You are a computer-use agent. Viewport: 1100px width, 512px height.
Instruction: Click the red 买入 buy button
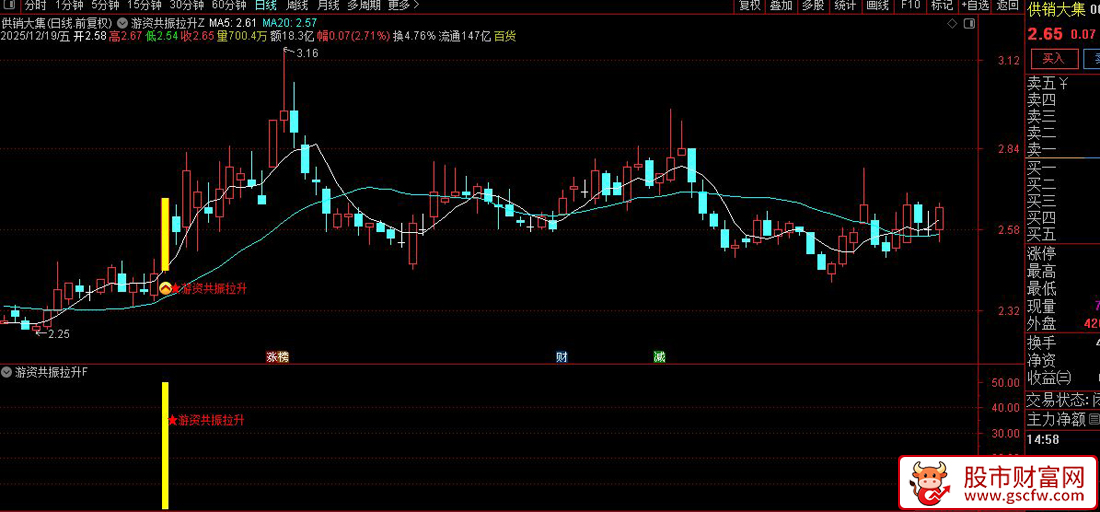click(1054, 59)
